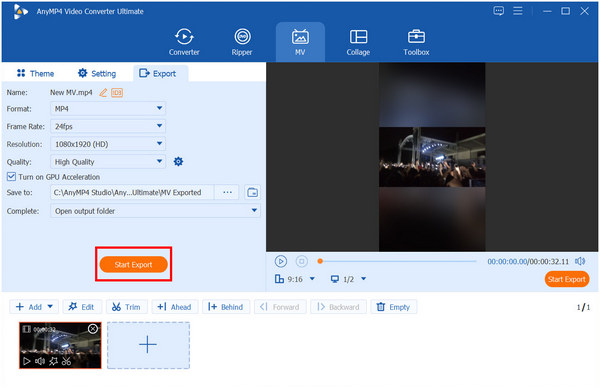Expand the Frame Rate dropdown showing 24fps
The width and height of the screenshot is (600, 388).
108,126
